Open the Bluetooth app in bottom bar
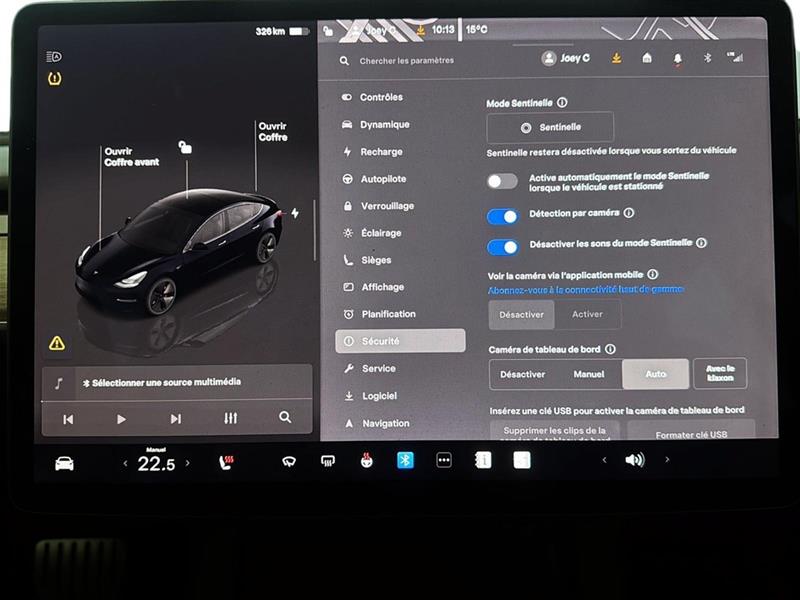The image size is (800, 600). click(405, 460)
